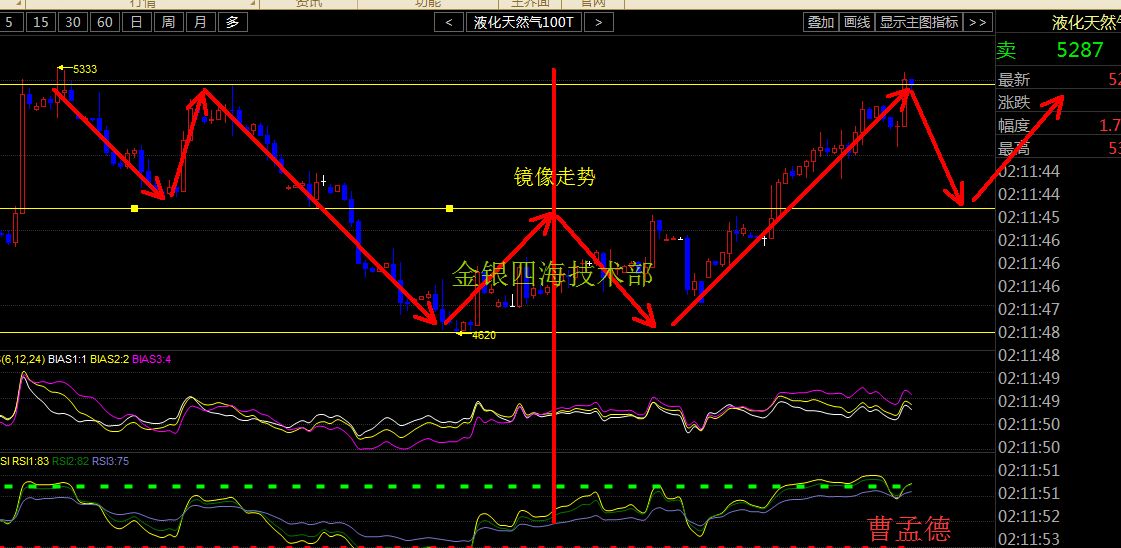Expand toolbar with the >> button
1121x548 pixels.
(x=978, y=22)
